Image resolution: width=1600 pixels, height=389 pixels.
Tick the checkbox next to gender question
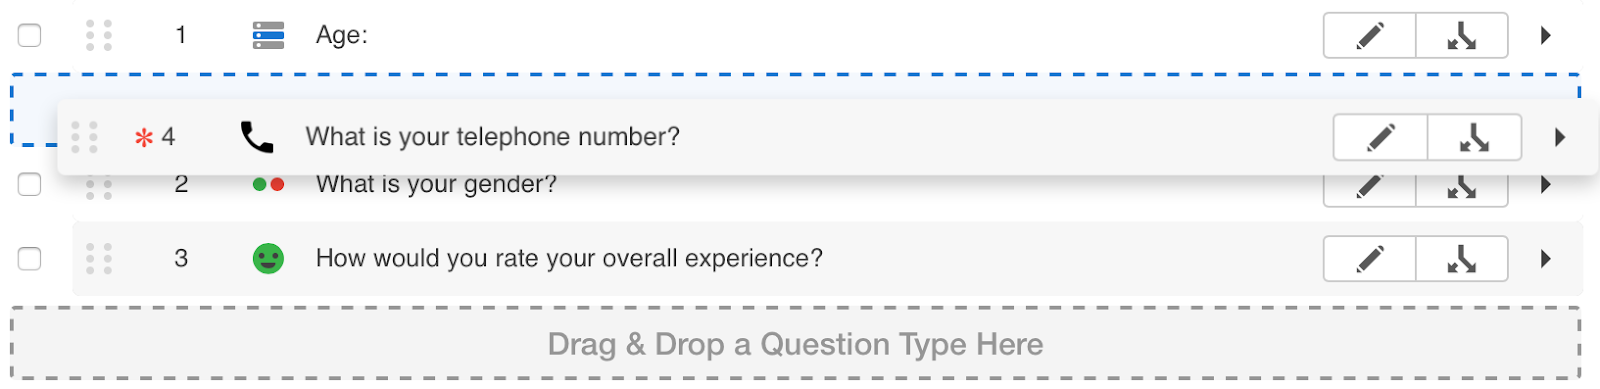pyautogui.click(x=30, y=184)
